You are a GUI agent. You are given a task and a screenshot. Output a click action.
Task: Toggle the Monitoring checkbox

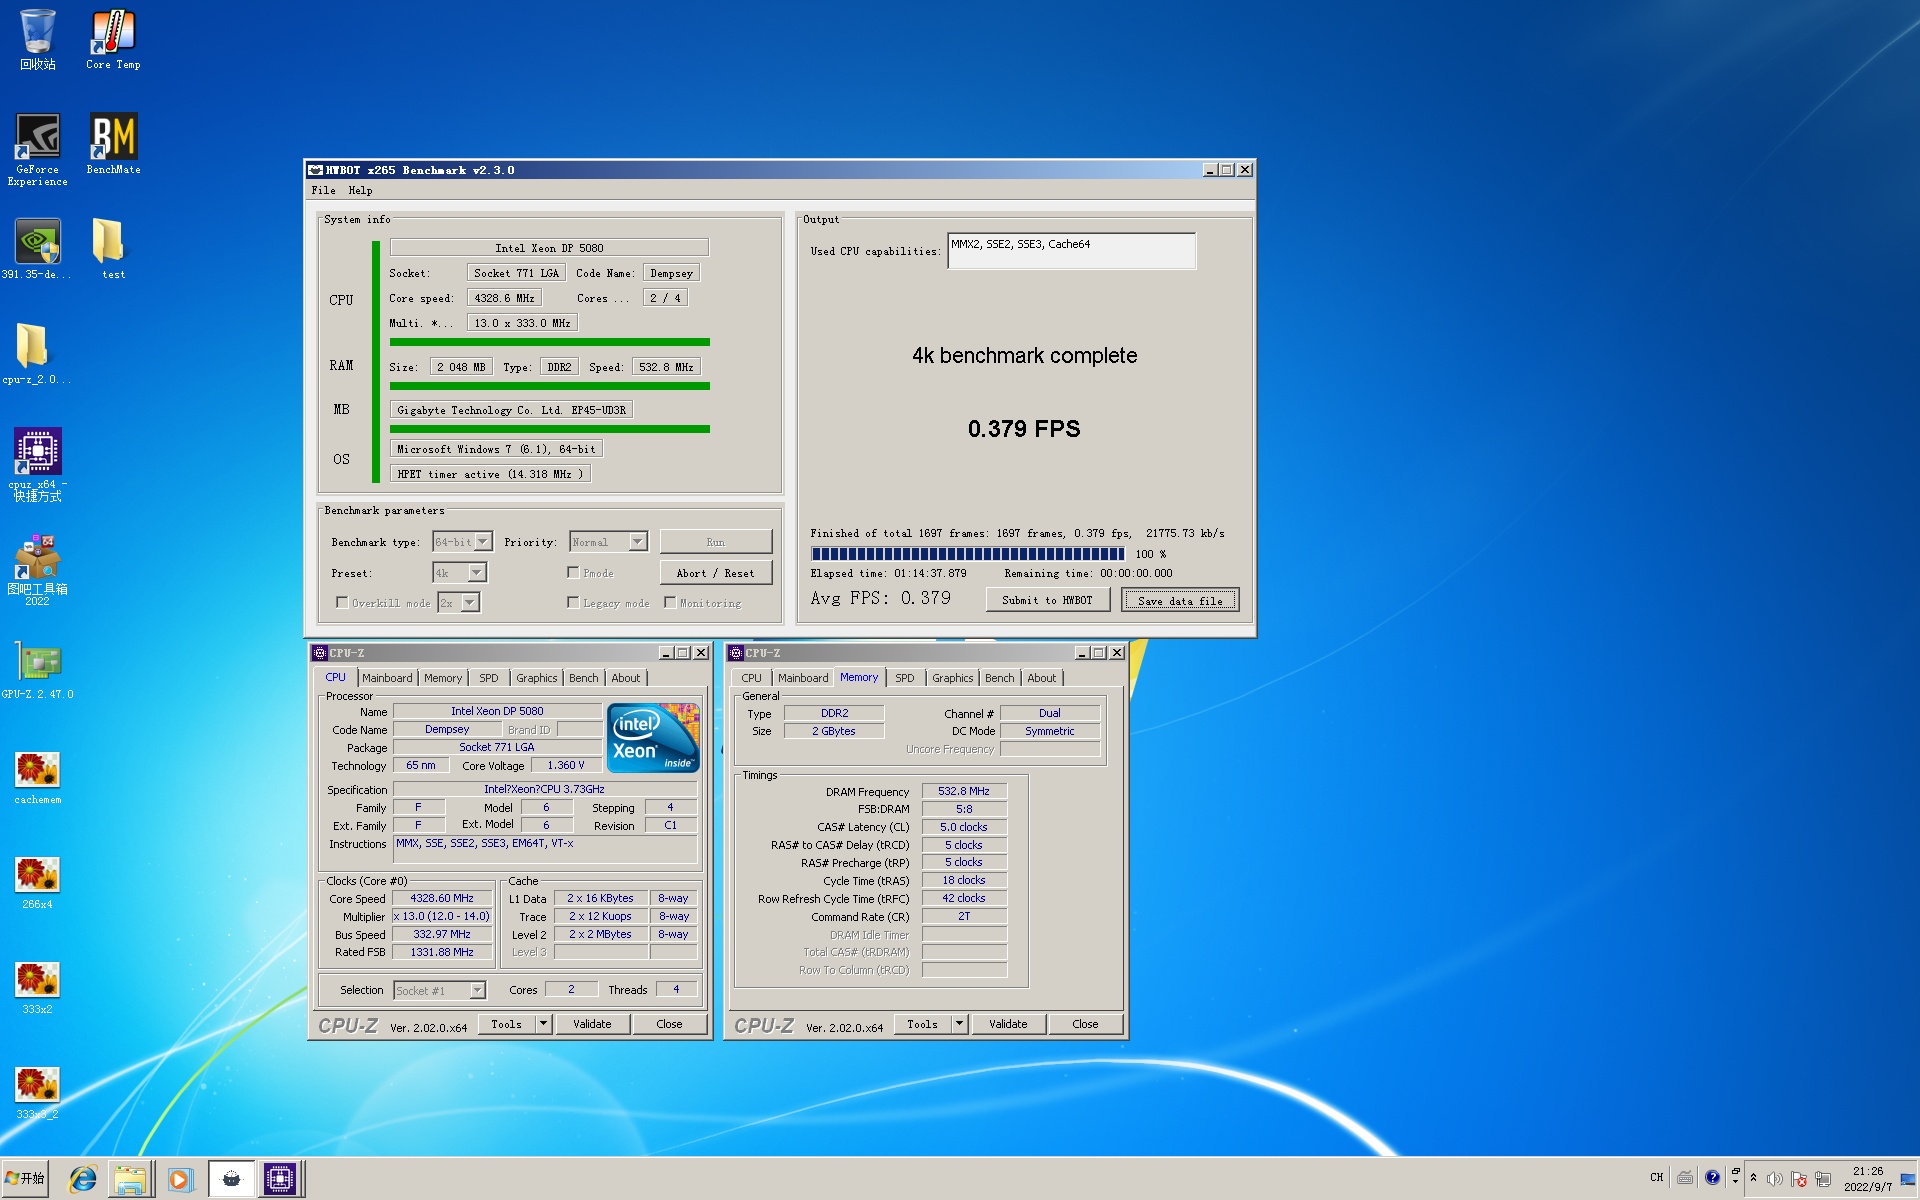point(670,602)
